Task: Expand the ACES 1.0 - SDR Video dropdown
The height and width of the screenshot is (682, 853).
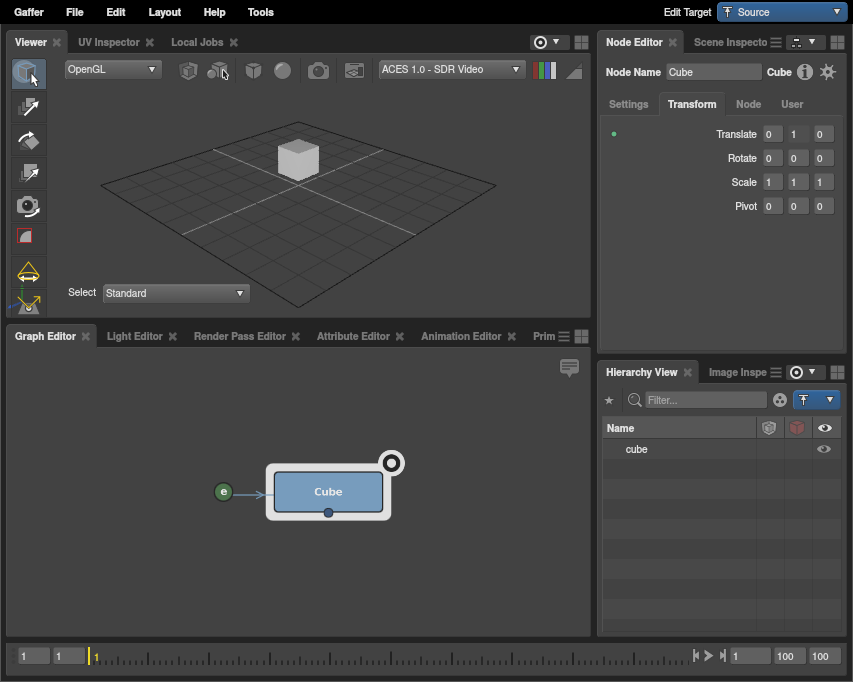Action: tap(452, 70)
